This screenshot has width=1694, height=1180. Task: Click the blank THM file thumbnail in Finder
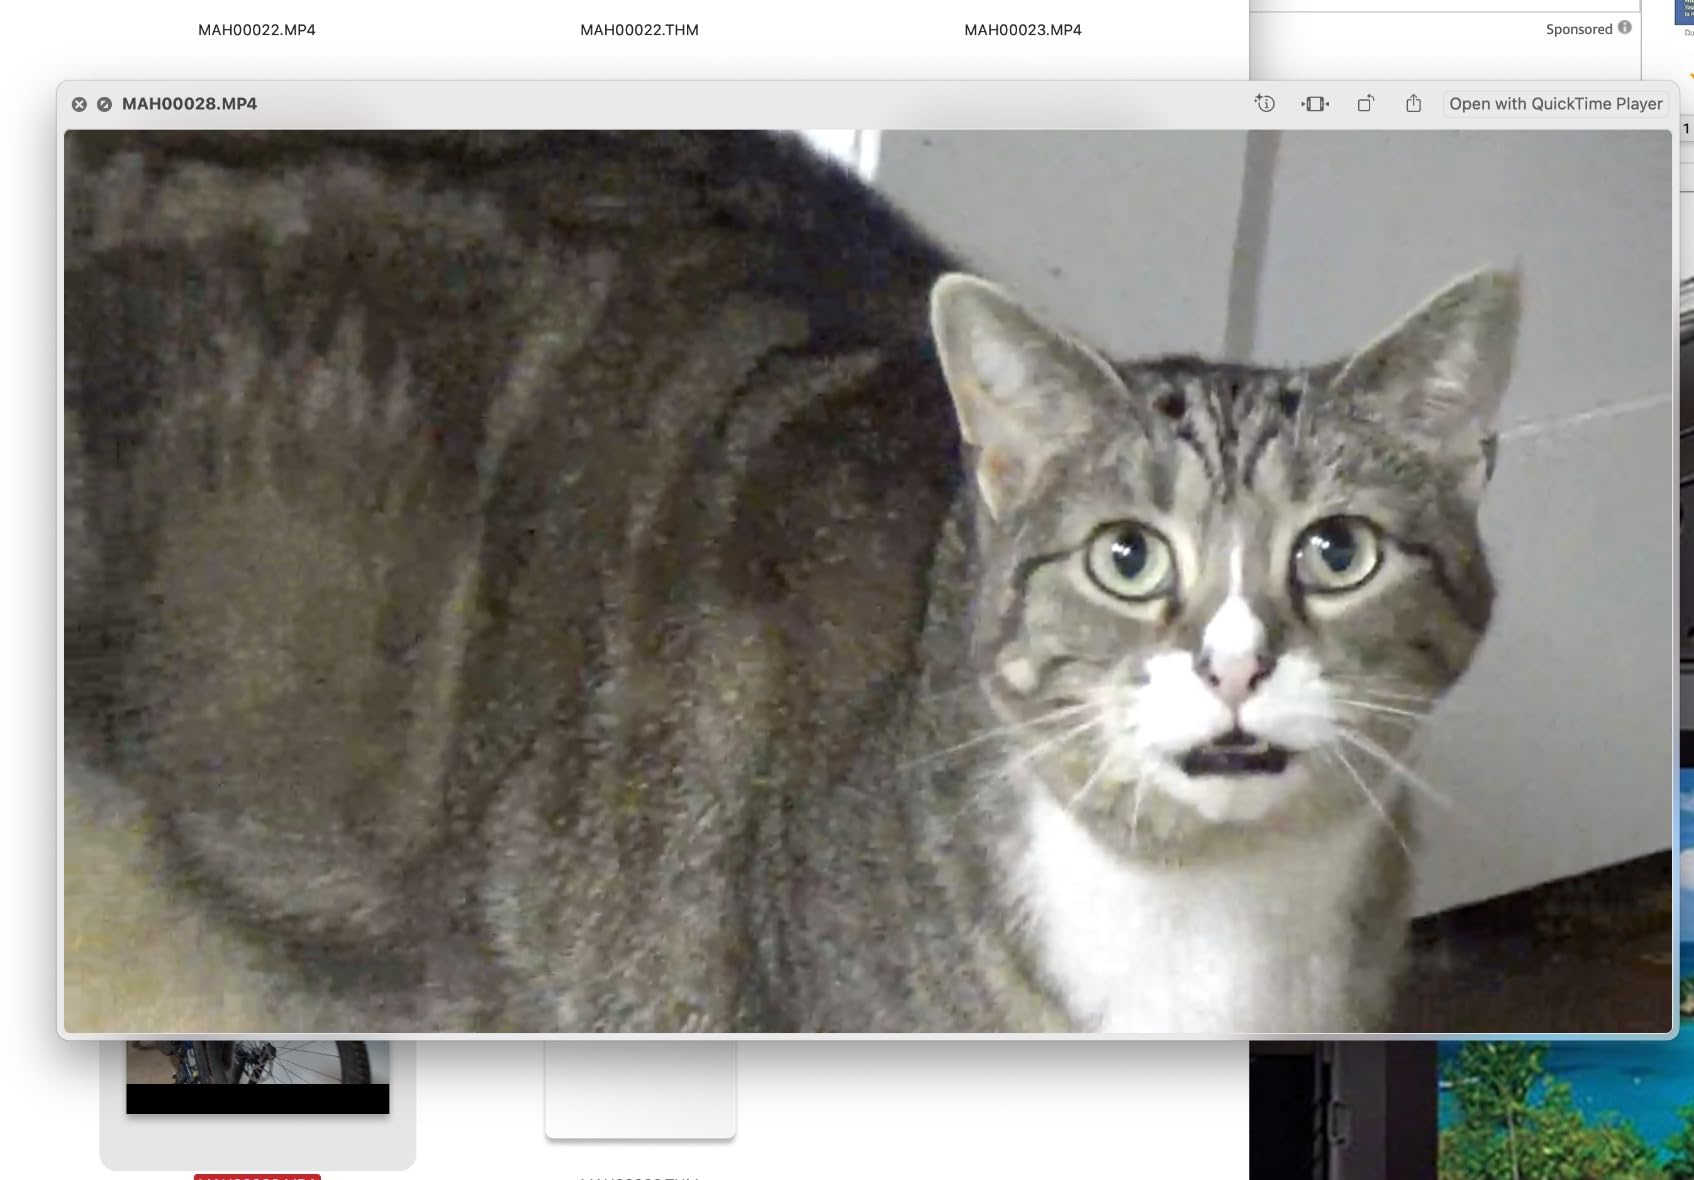[640, 1088]
